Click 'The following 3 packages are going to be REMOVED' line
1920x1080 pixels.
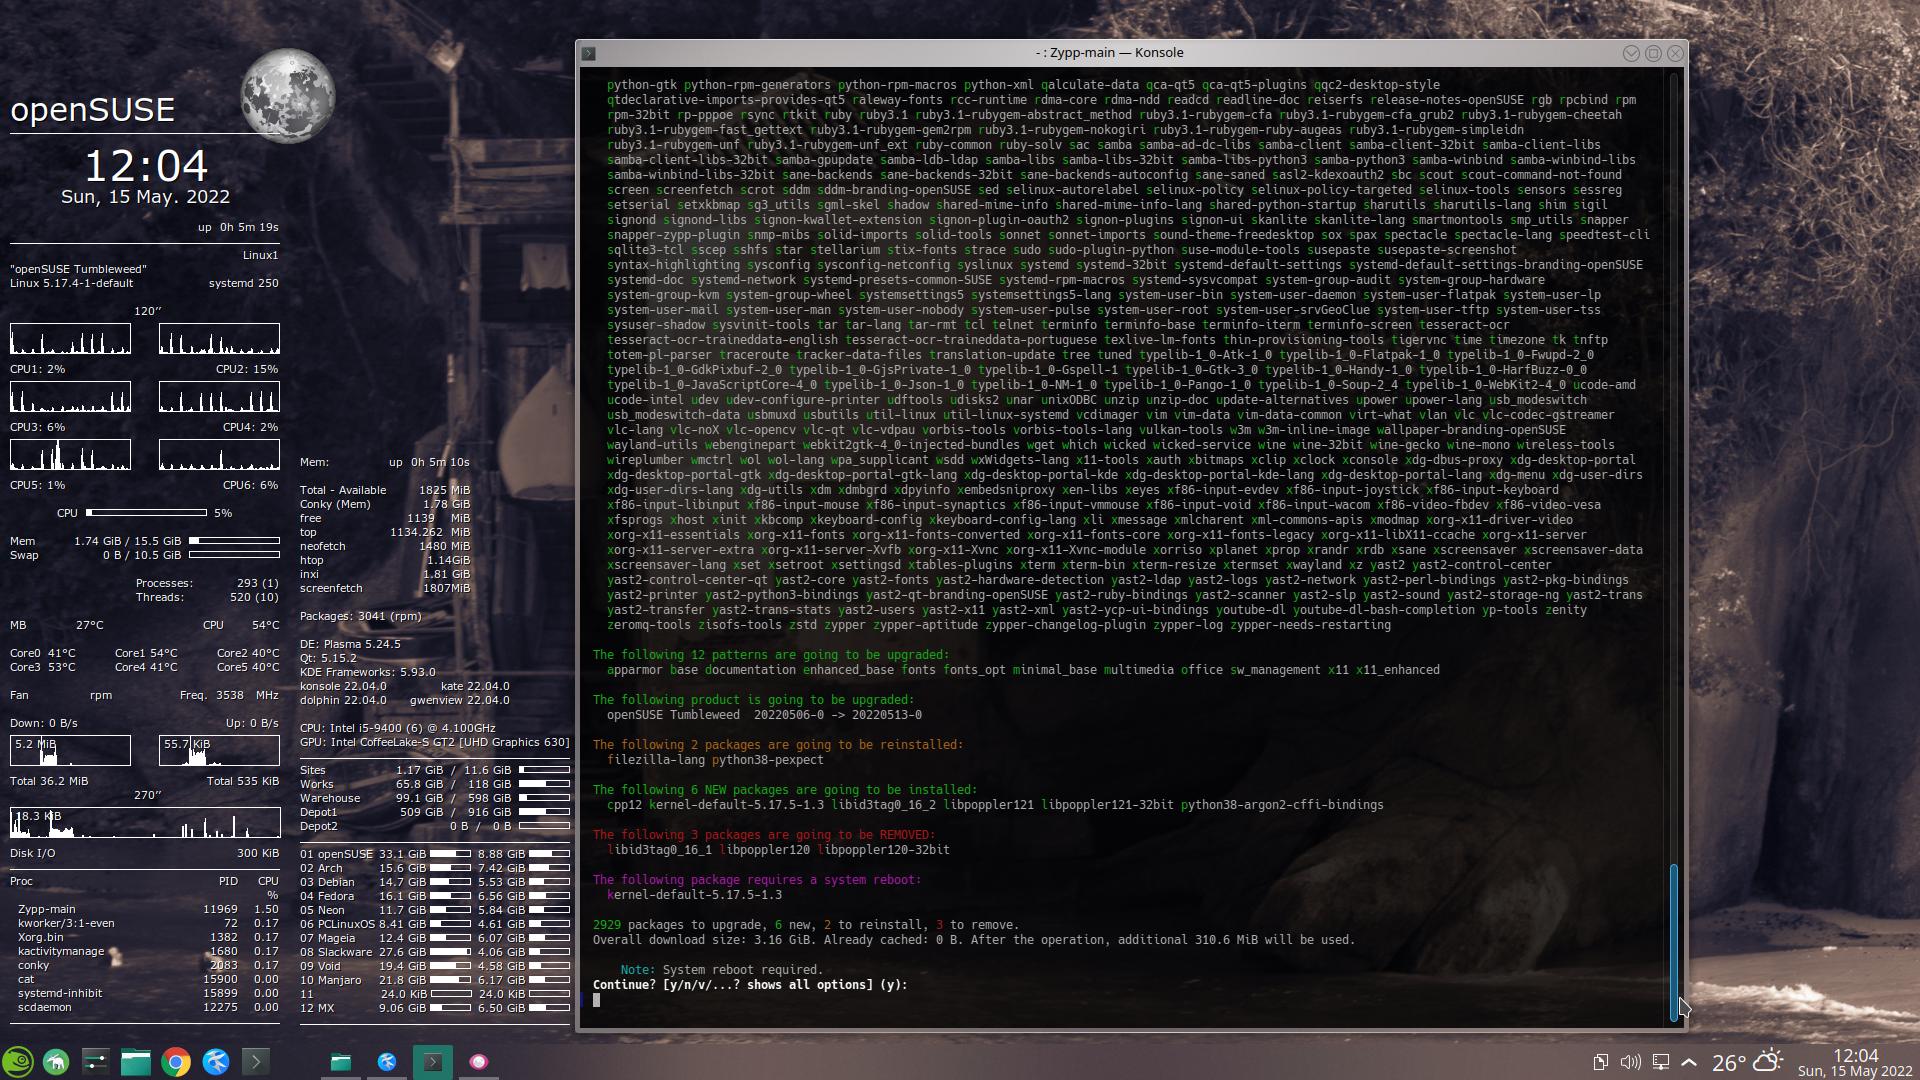763,835
